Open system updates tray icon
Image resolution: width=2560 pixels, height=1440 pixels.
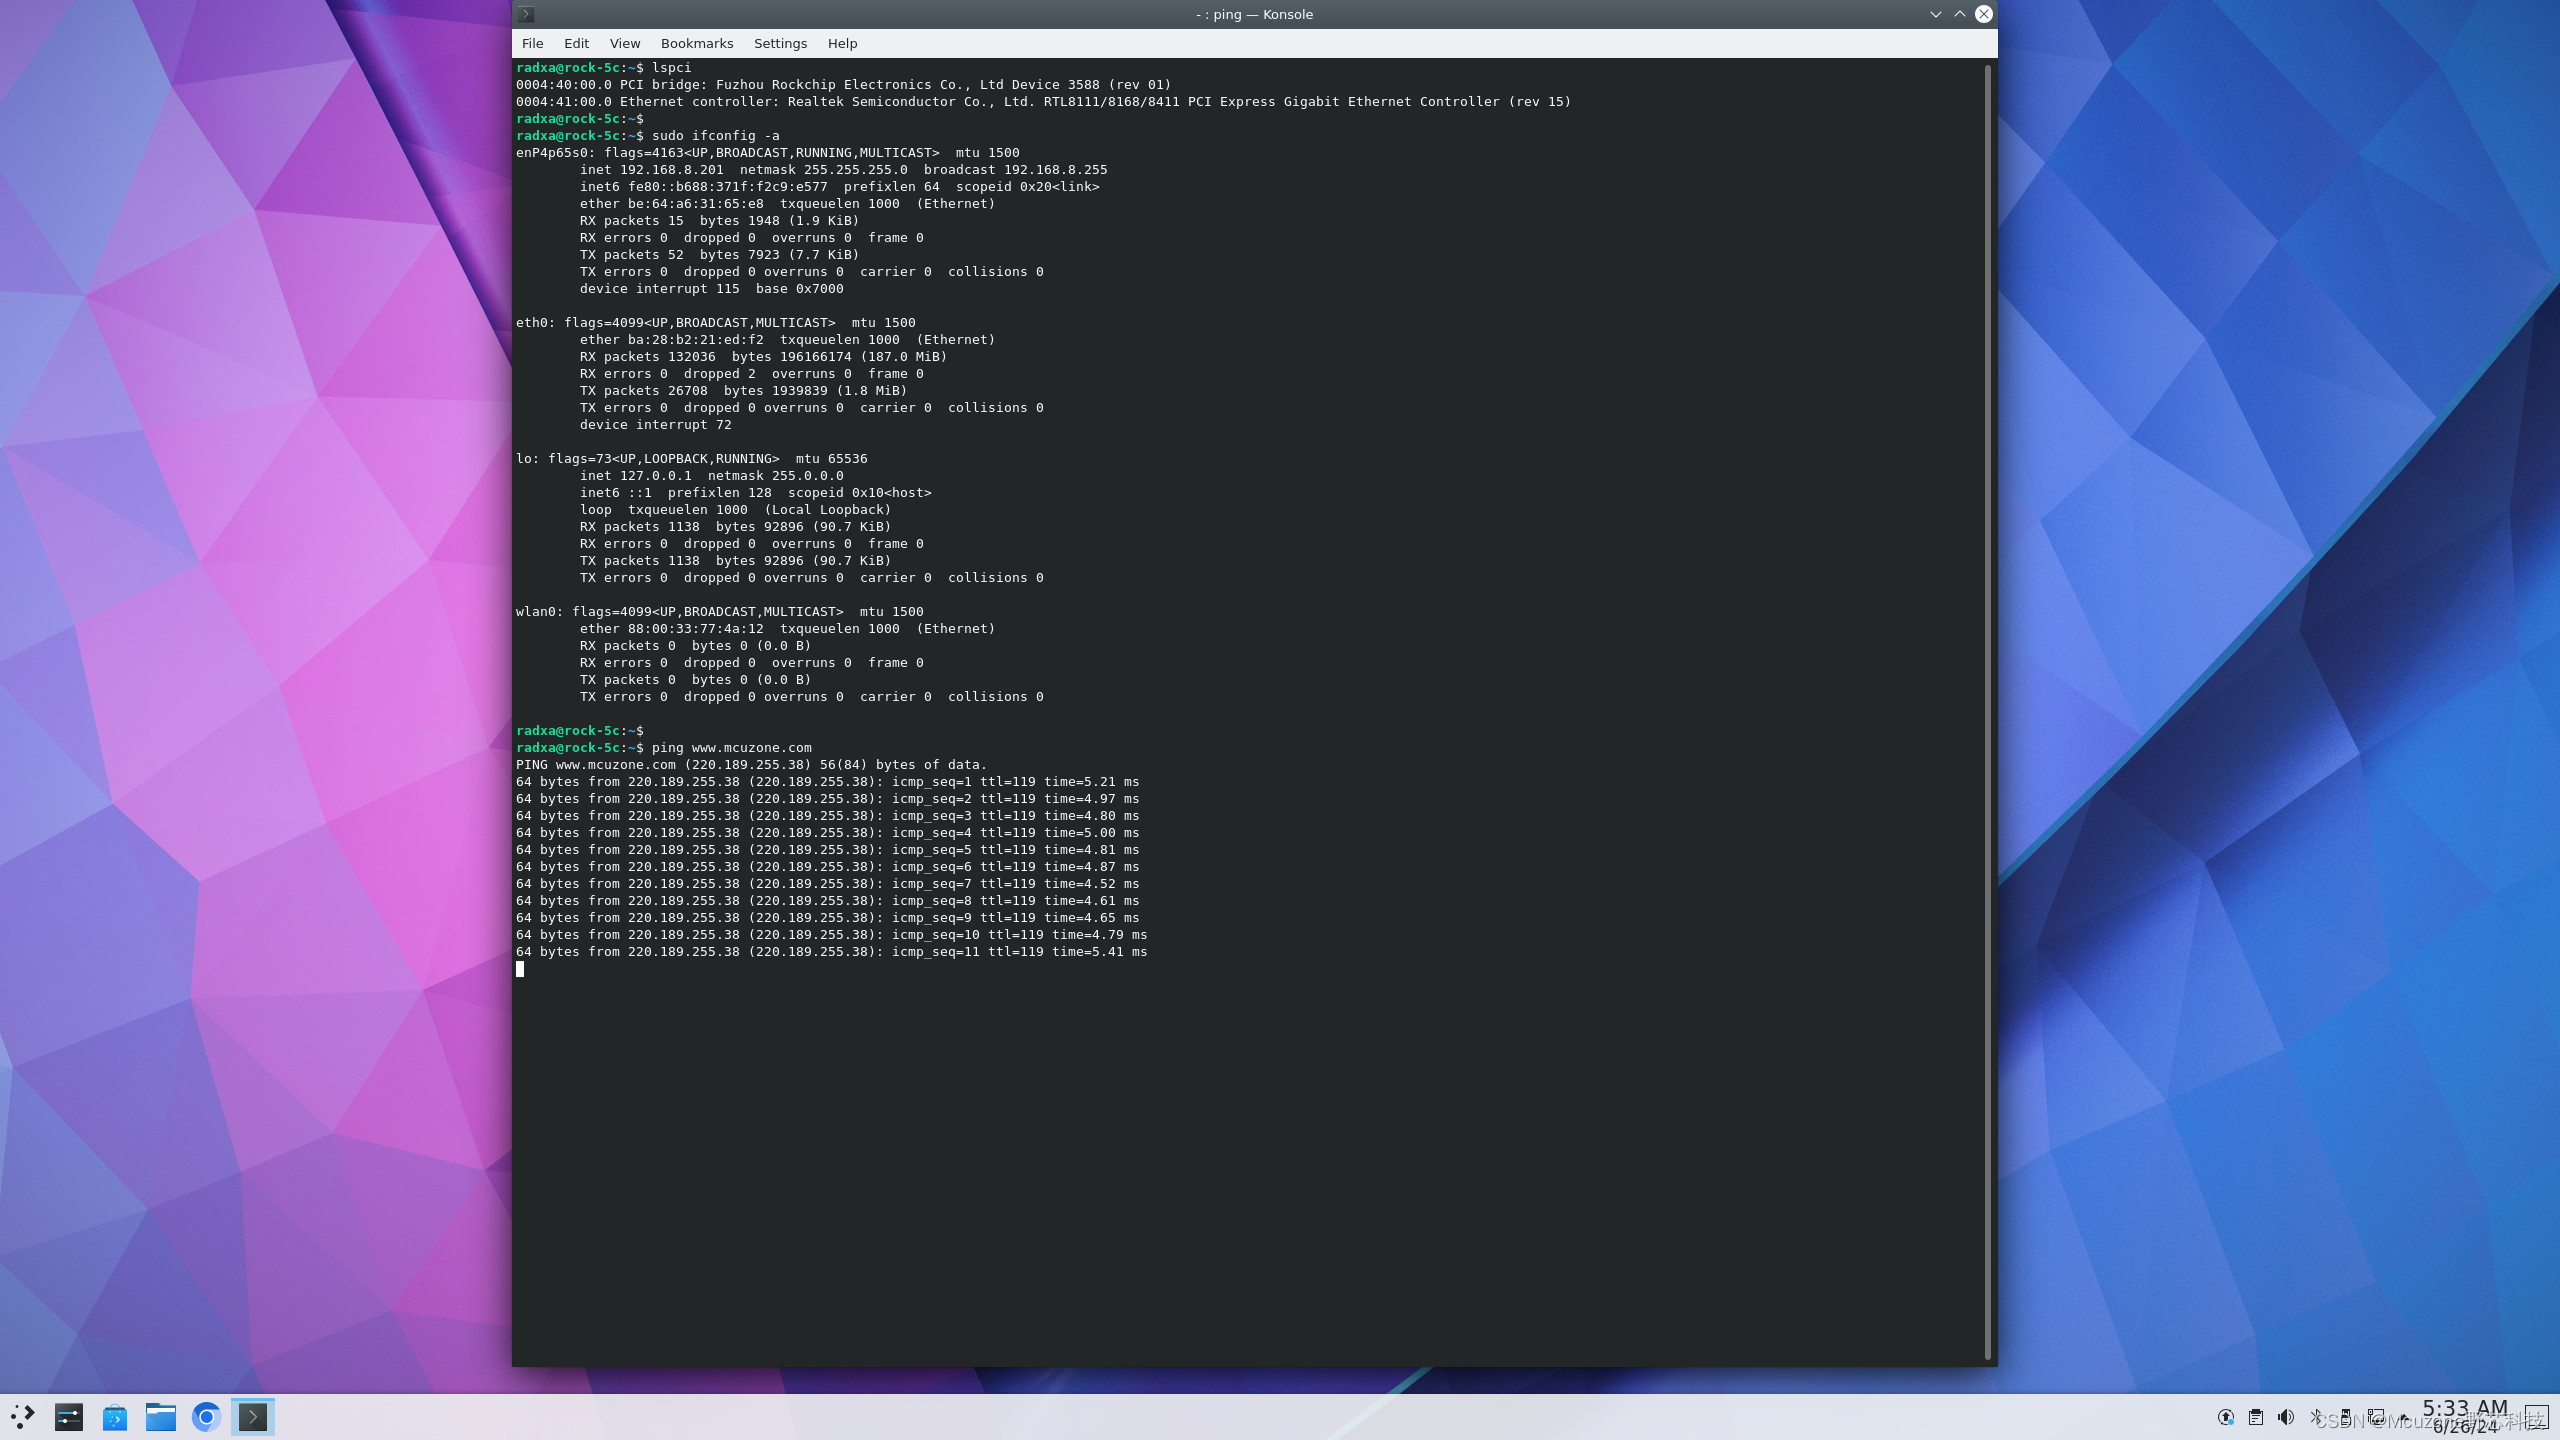coord(2225,1417)
